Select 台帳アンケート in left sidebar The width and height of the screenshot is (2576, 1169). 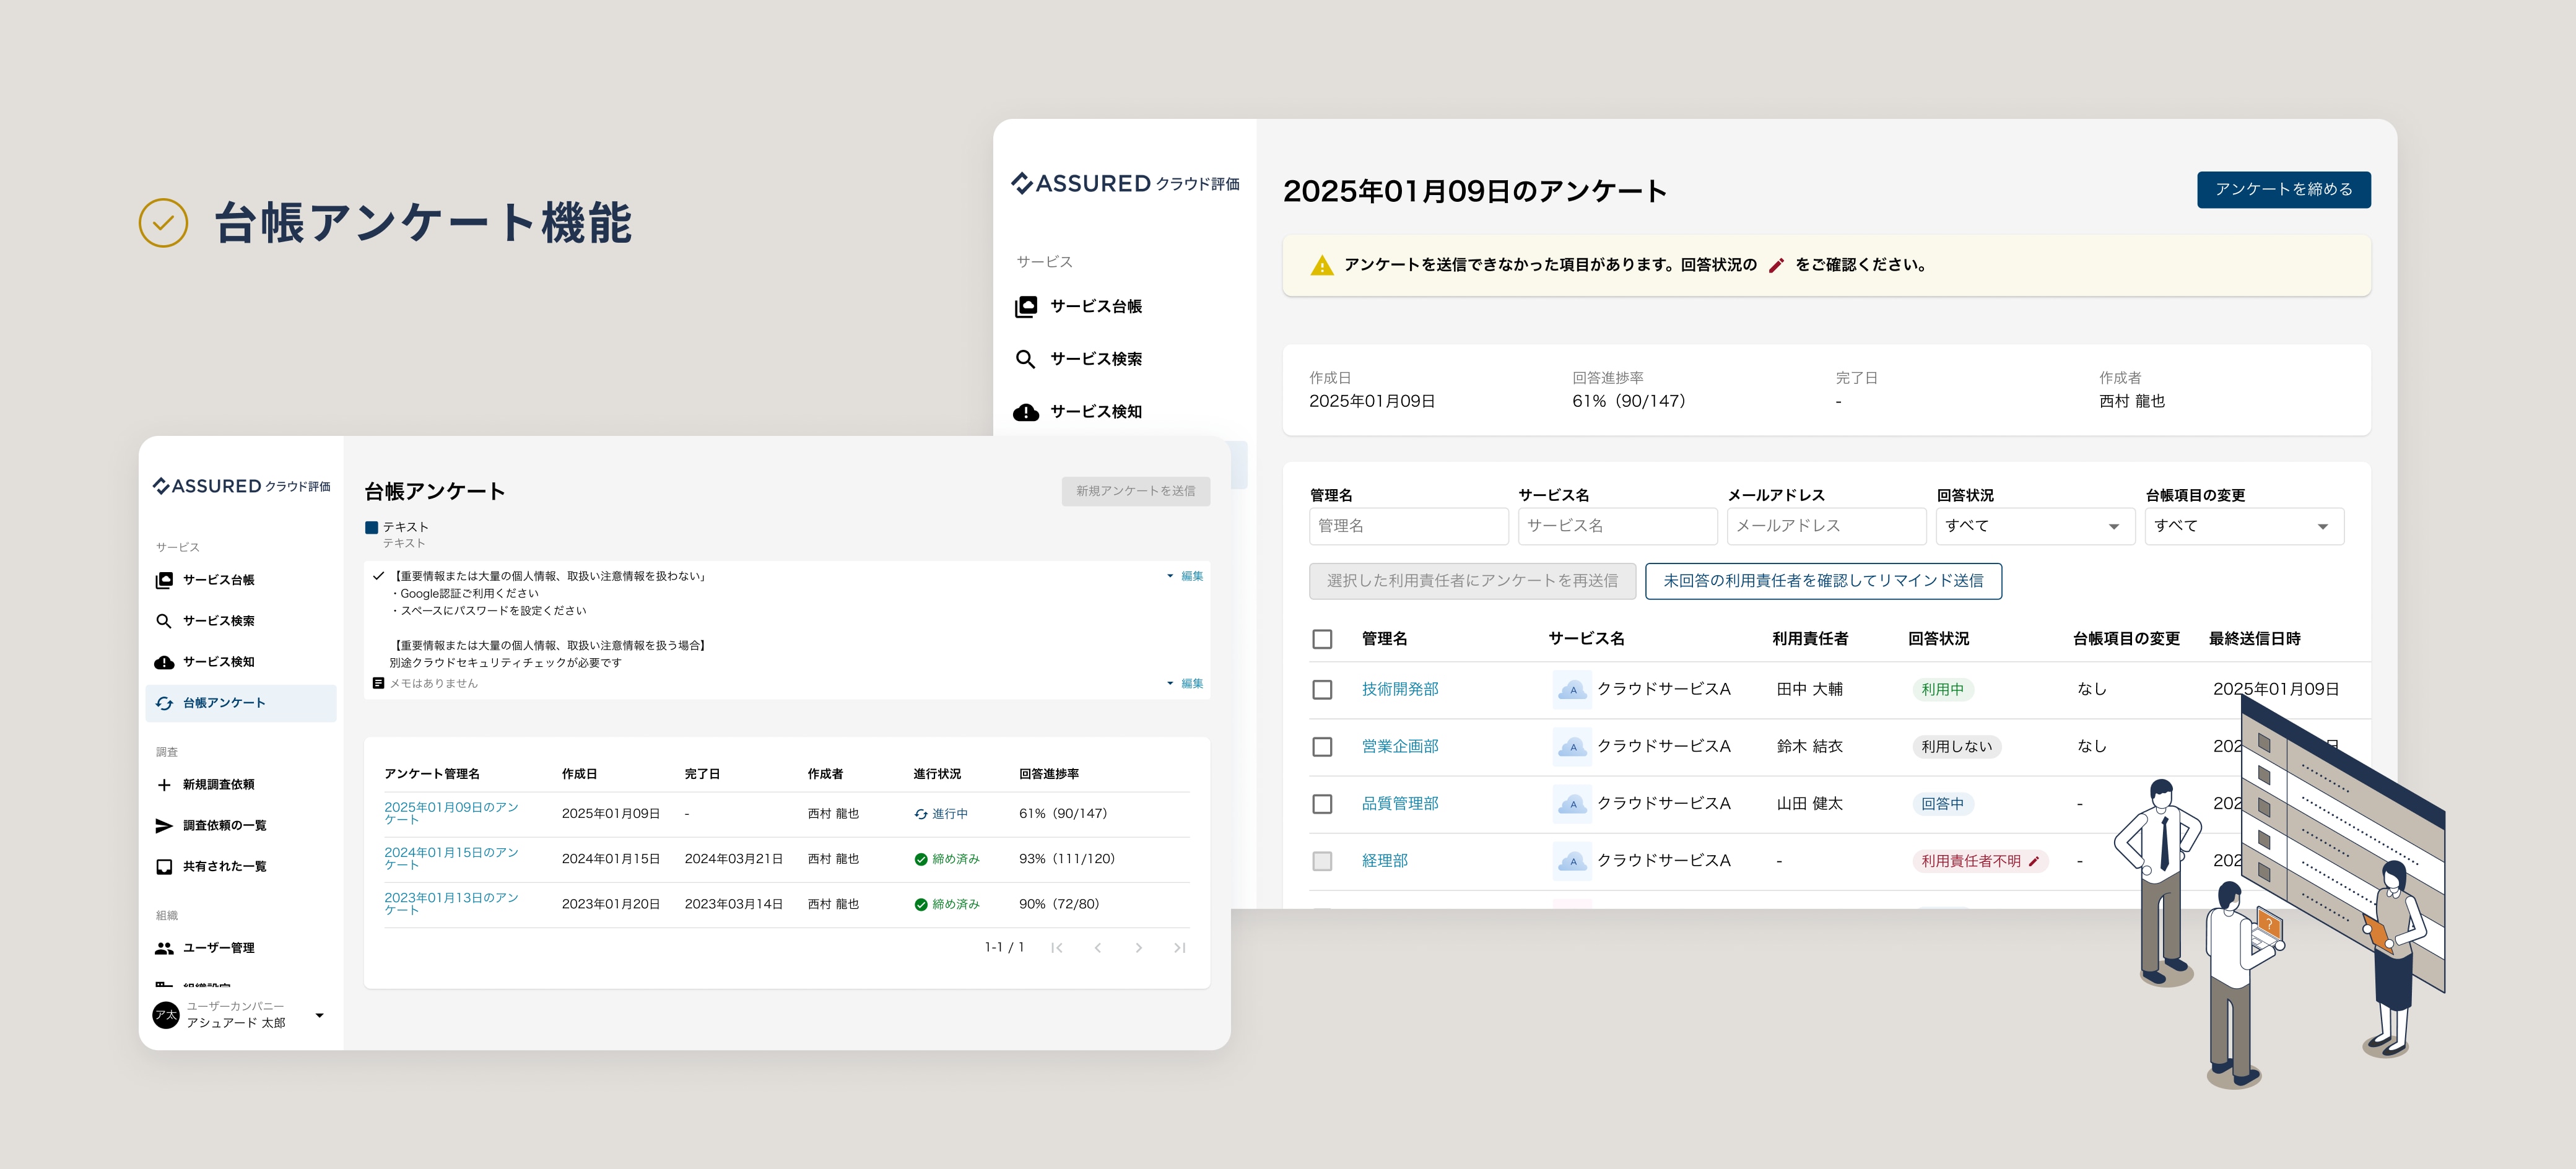coord(224,703)
